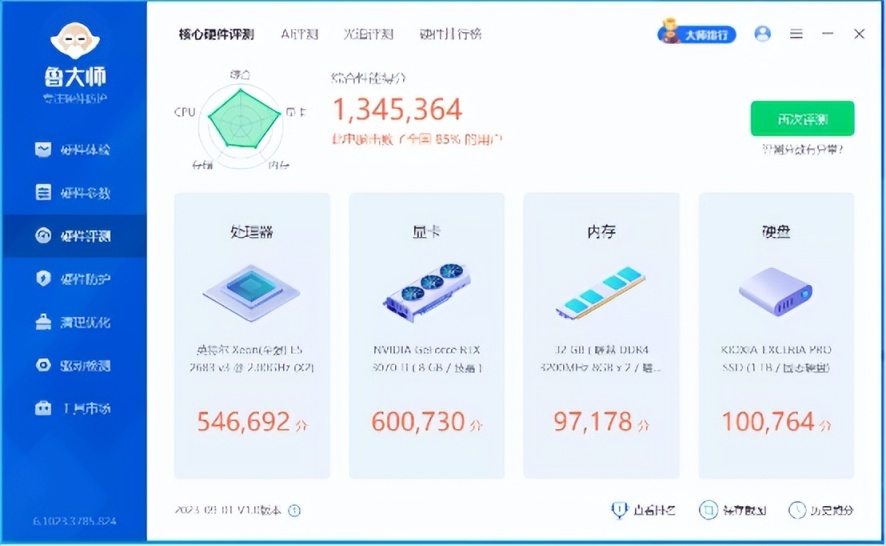
Task: Open 硬件体检 via its sidebar icon
Action: pos(43,149)
